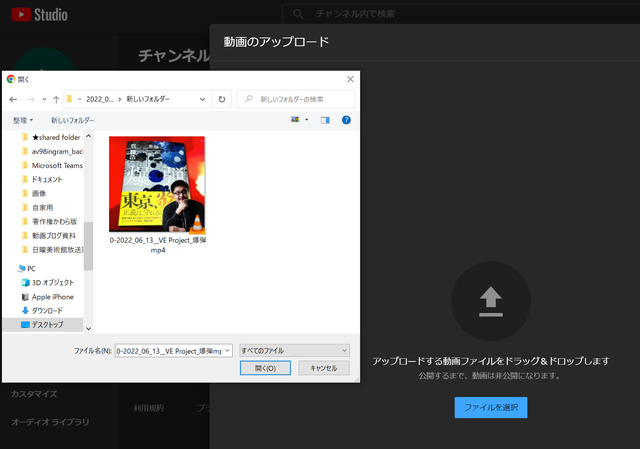Go up one folder level arrow
Screen dimensions: 640x449
(56, 99)
